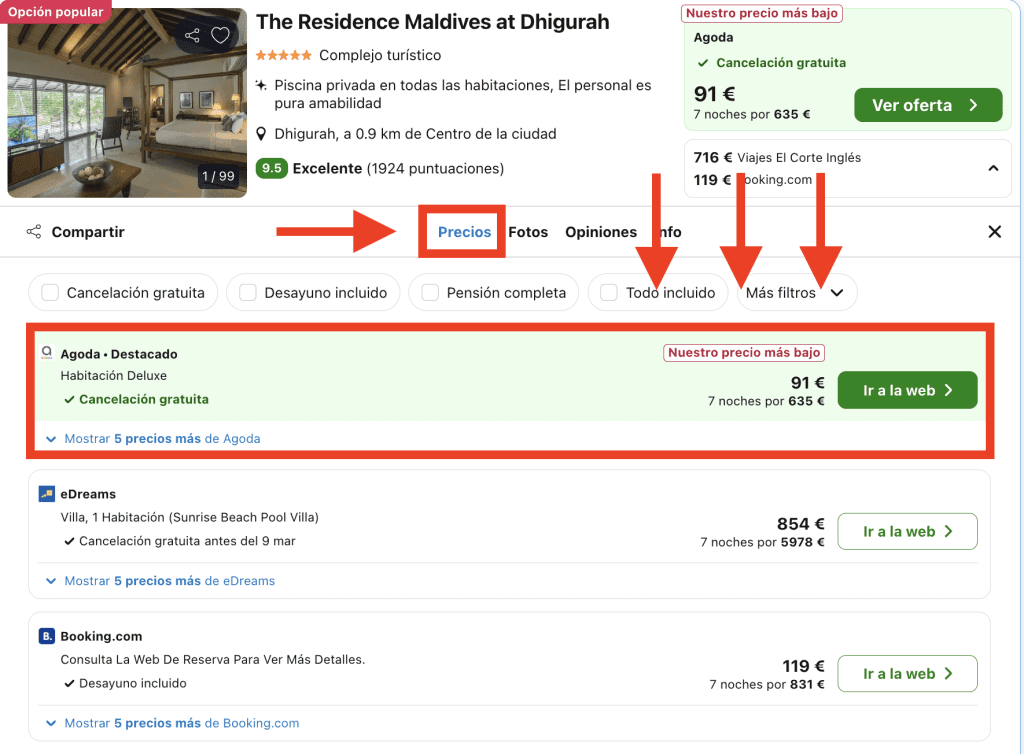
Task: Click the share icon beside Compartir
Action: pyautogui.click(x=34, y=232)
